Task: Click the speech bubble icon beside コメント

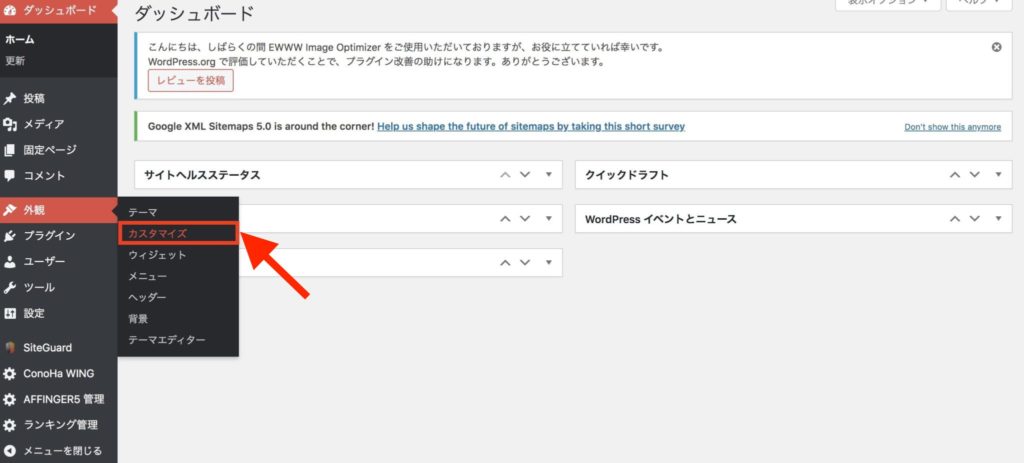Action: coord(9,176)
